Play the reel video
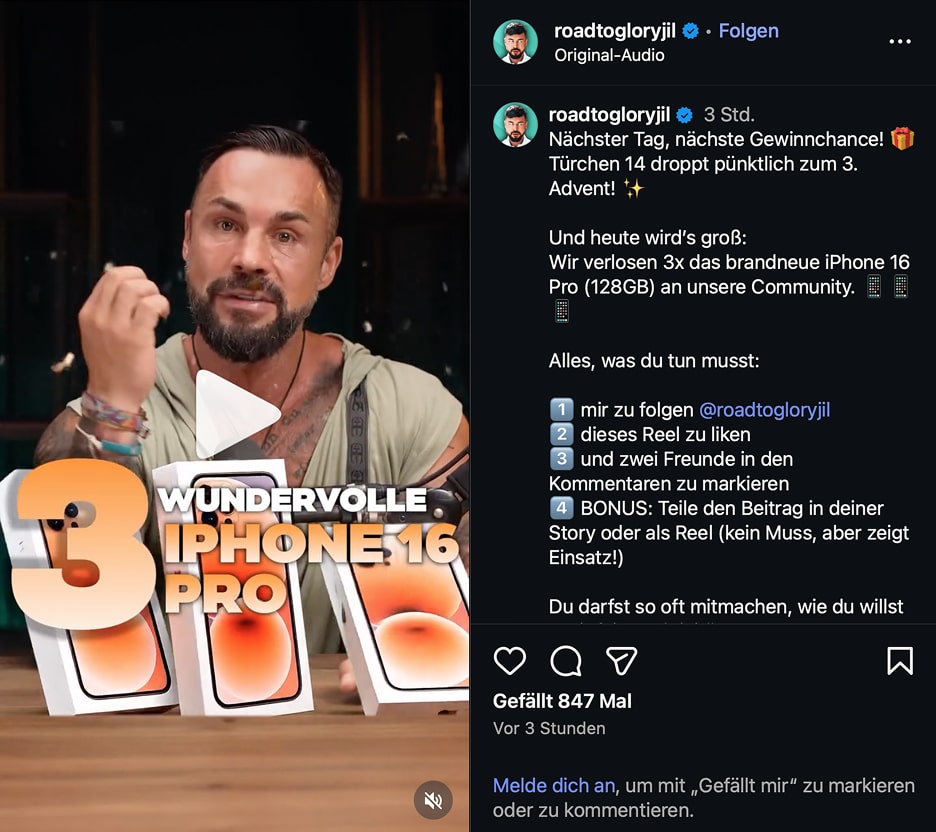Image resolution: width=936 pixels, height=832 pixels. 237,414
